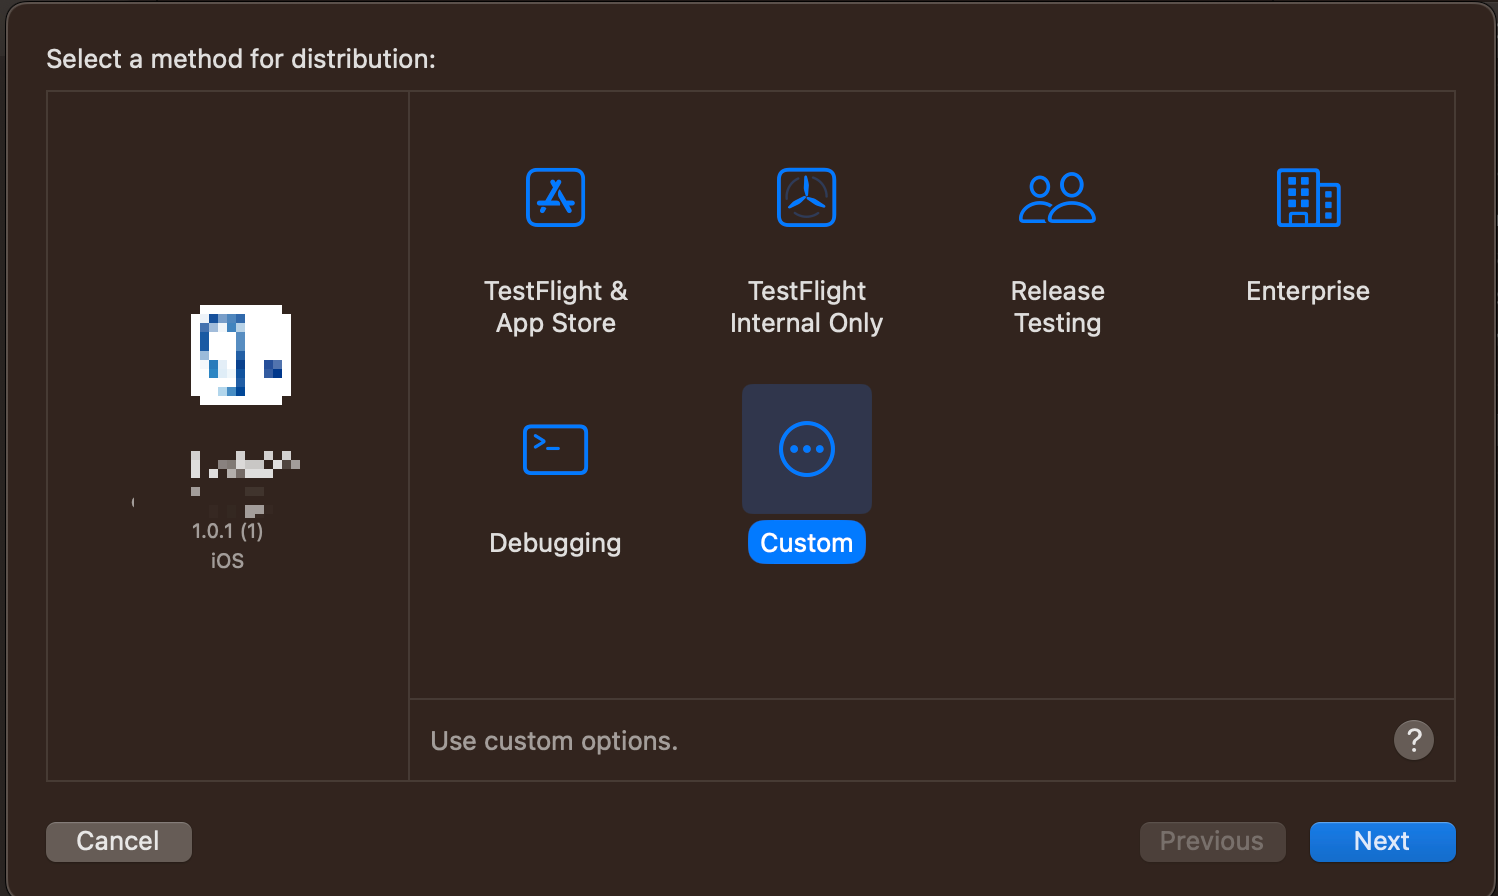The height and width of the screenshot is (896, 1498).
Task: Click the "Enterprise" label
Action: pyautogui.click(x=1308, y=291)
